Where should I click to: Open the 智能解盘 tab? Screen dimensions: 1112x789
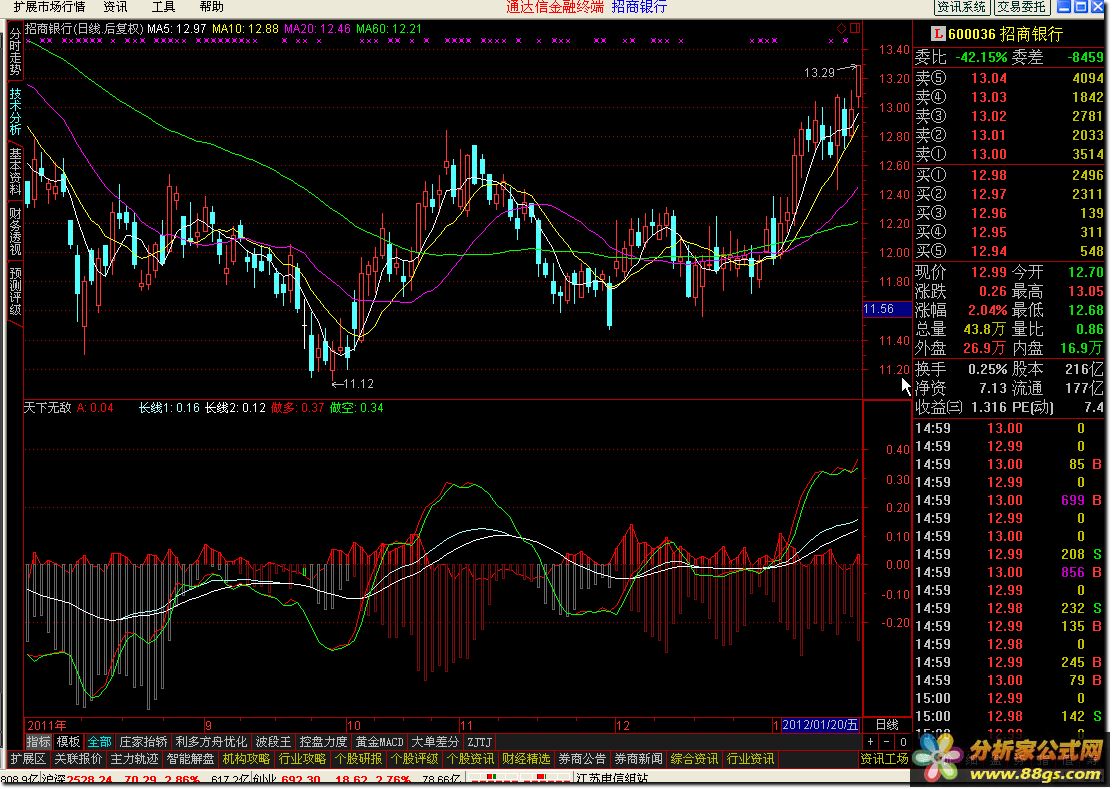coord(190,759)
